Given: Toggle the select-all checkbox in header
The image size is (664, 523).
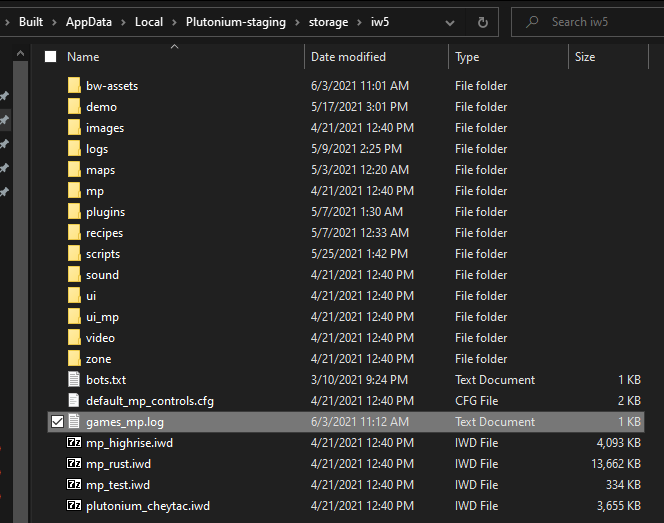Looking at the screenshot, I should 51,57.
